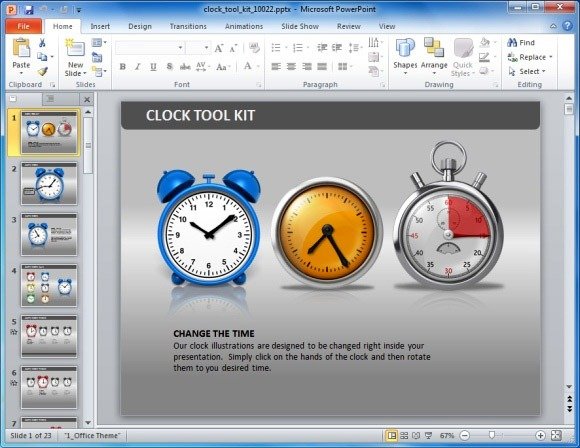
Task: Open PowerPoint Help question mark
Action: point(567,26)
